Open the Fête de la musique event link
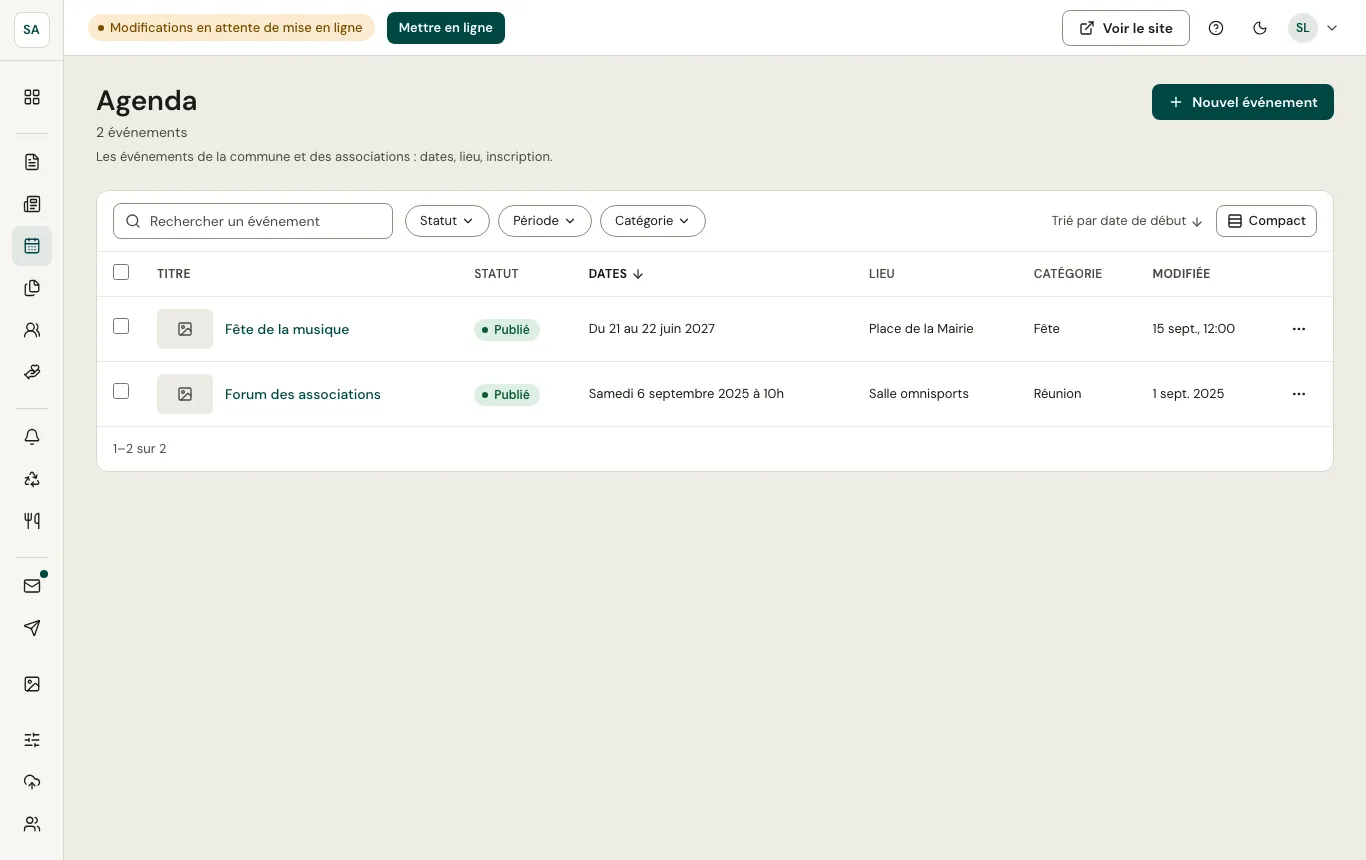The image size is (1366, 860). [287, 329]
